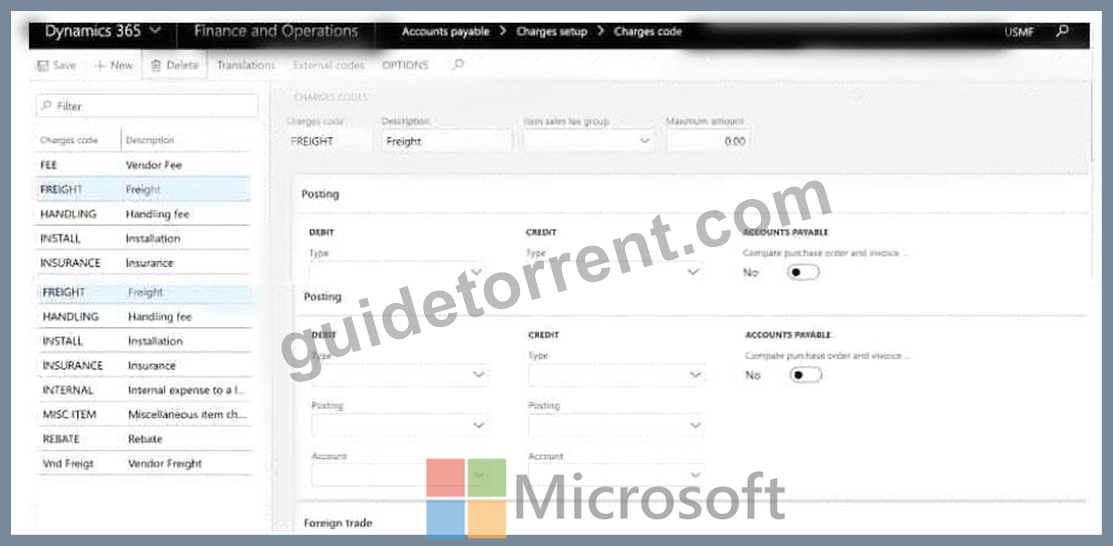This screenshot has height=546, width=1113.
Task: Open the search icon beside USMF
Action: point(1062,31)
